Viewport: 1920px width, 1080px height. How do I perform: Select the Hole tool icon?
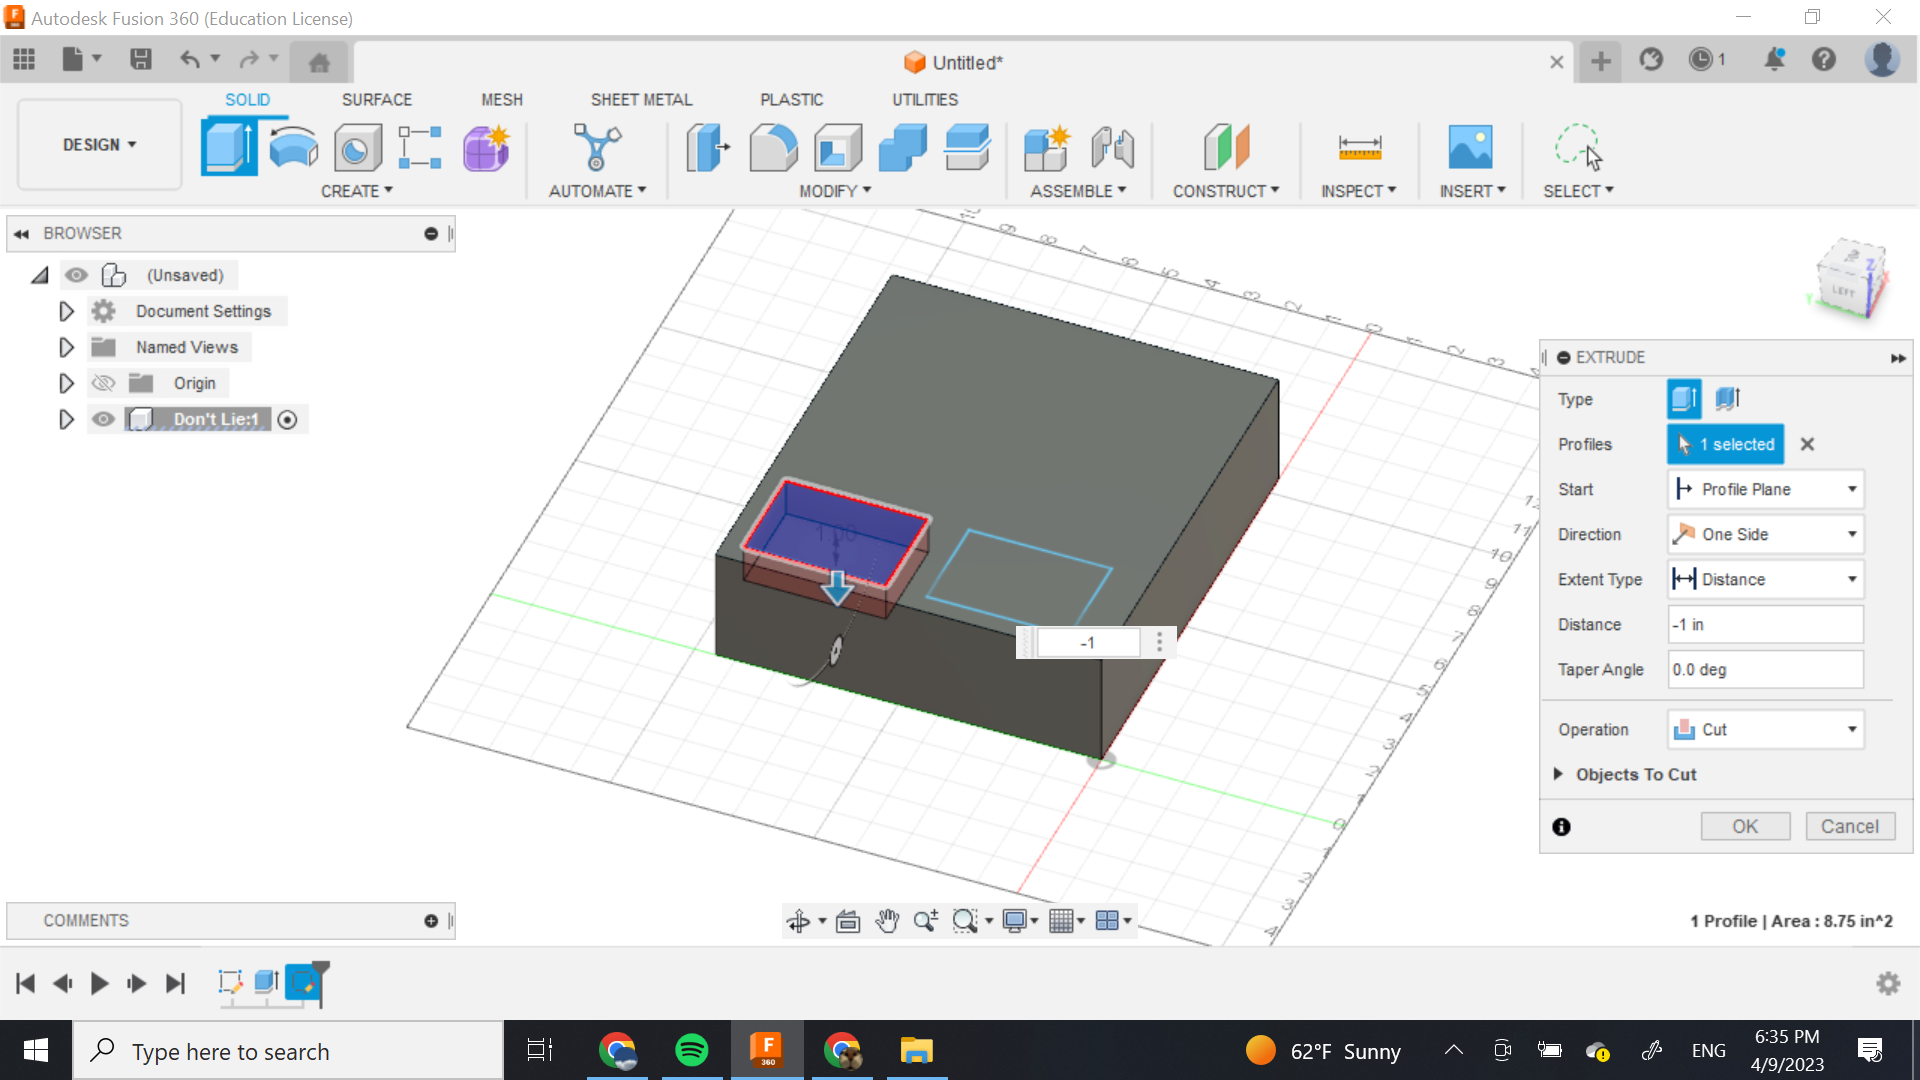(357, 149)
